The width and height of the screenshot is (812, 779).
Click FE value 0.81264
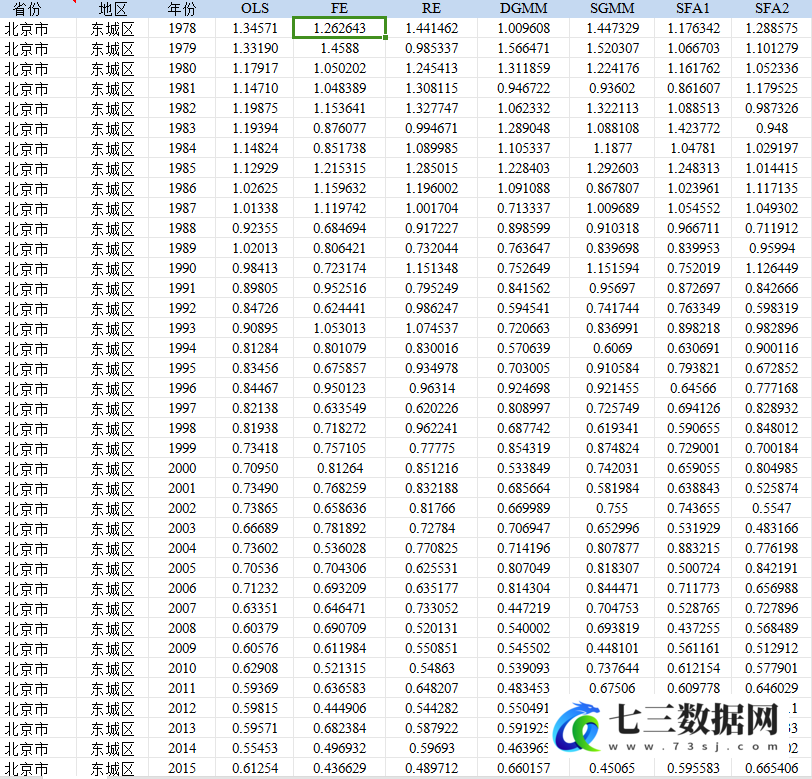(339, 469)
